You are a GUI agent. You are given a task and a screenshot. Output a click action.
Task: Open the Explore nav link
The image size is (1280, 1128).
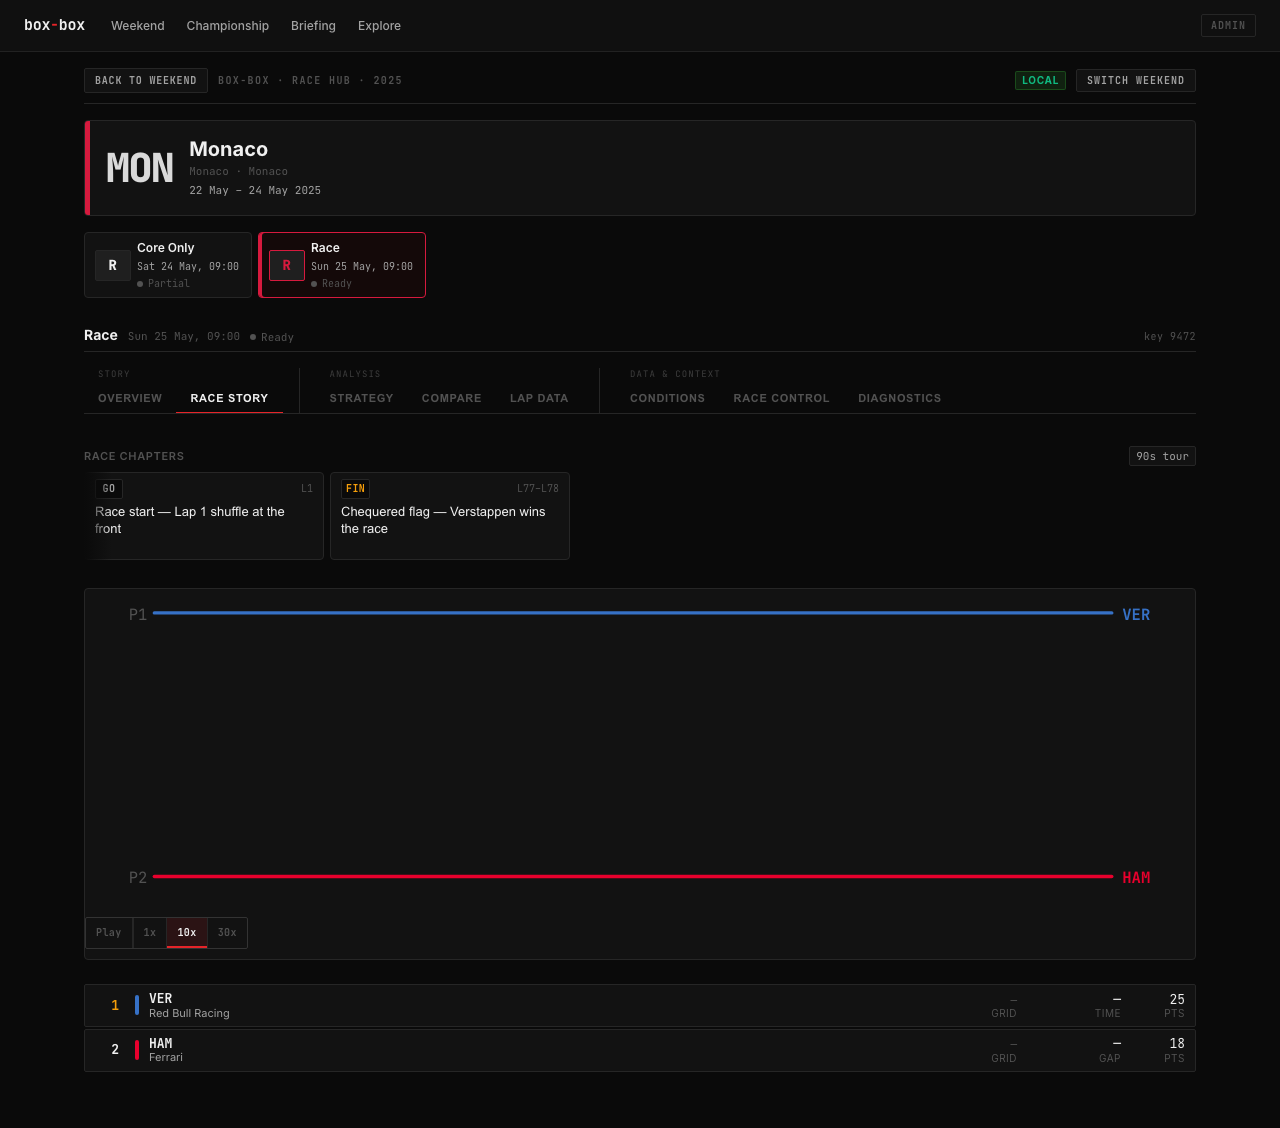click(379, 26)
